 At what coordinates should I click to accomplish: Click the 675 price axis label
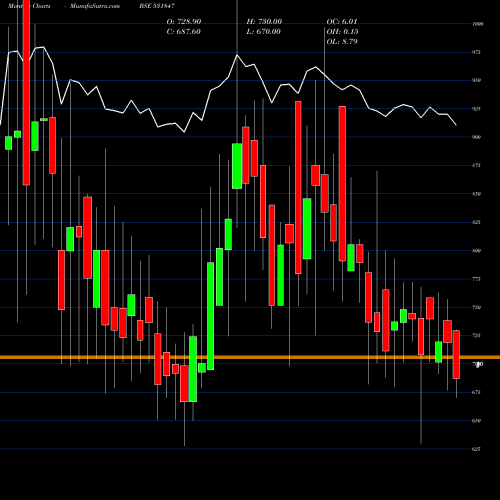(476, 392)
